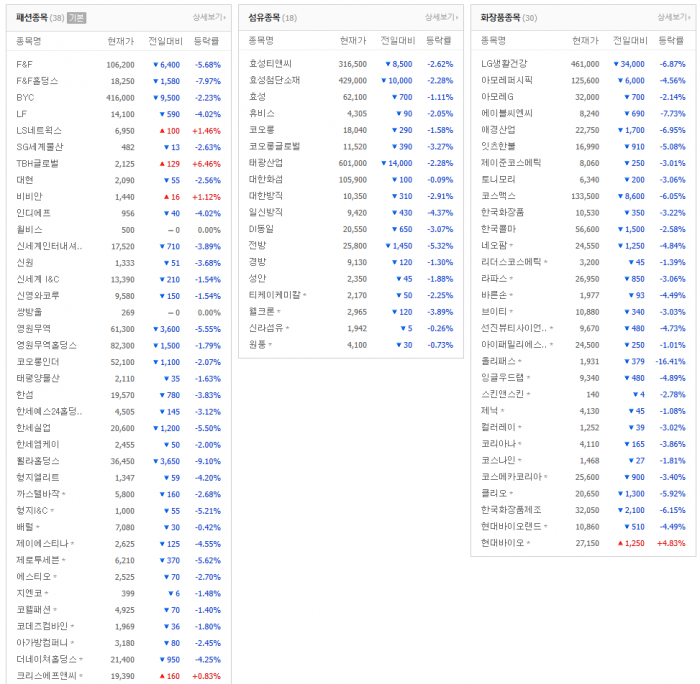Open the 휴비스 stock link

point(262,113)
